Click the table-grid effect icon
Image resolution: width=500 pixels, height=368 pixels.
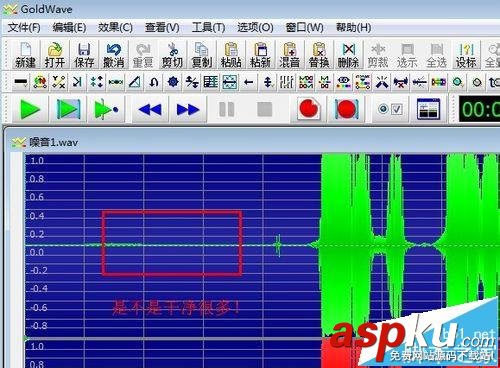tap(211, 82)
